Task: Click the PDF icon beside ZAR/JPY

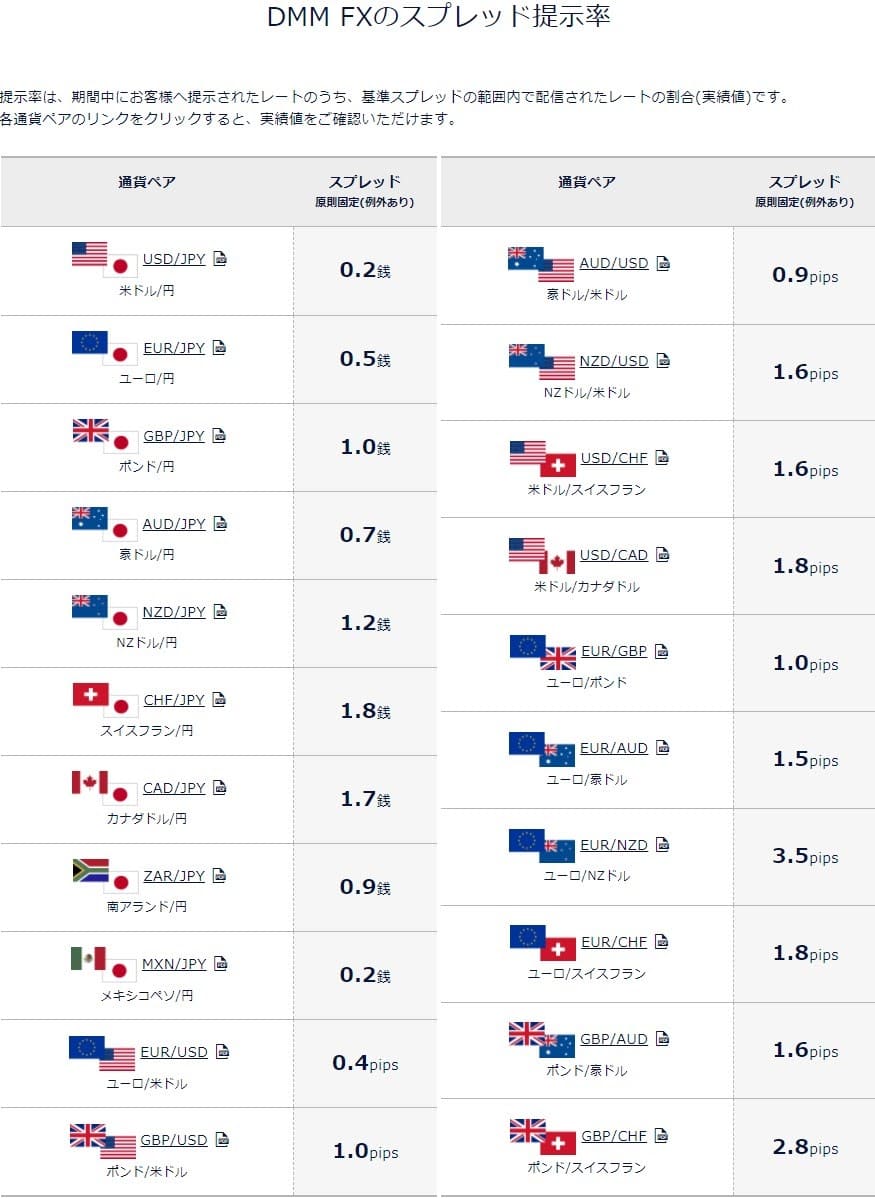Action: (x=220, y=876)
